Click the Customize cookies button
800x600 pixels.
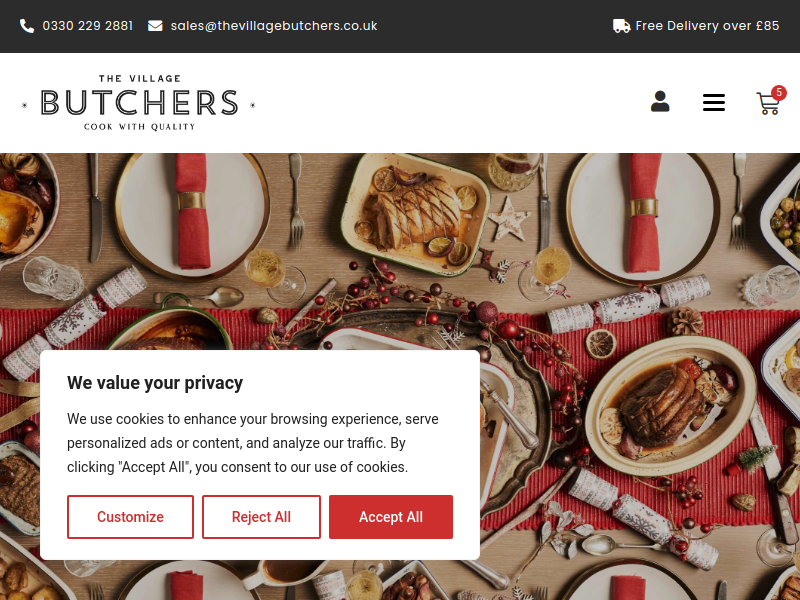tap(130, 517)
